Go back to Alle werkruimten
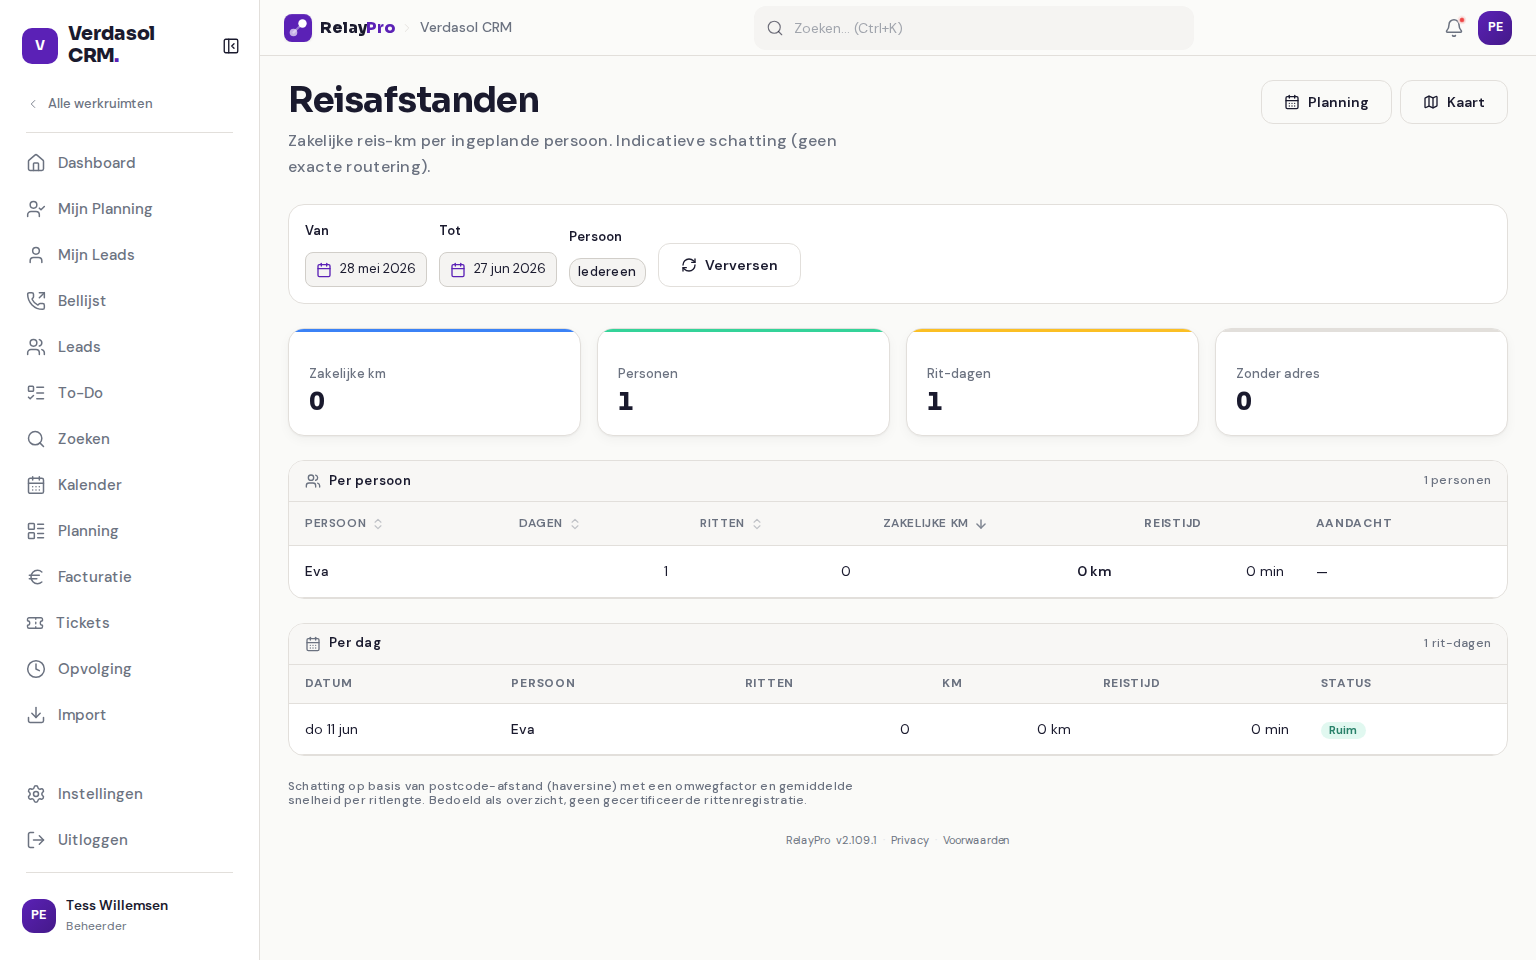Screen dimensions: 1536x960 [90, 103]
